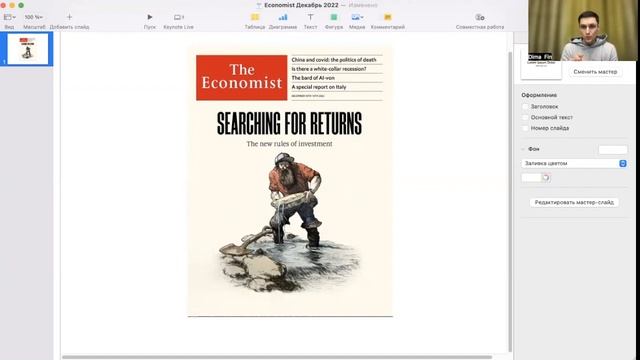Viewport: 640px width, 360px height.
Task: Start slideshow with the Play (Пуск) button
Action: pyautogui.click(x=149, y=17)
